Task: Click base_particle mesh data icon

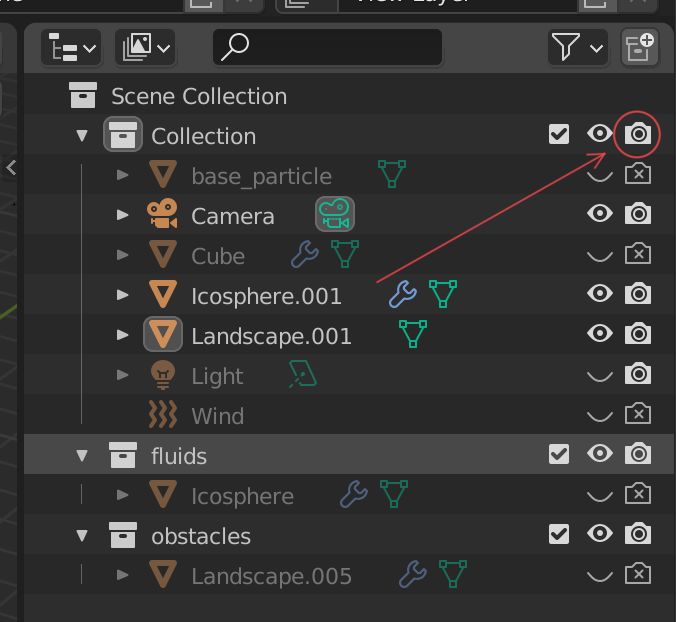Action: click(x=391, y=174)
